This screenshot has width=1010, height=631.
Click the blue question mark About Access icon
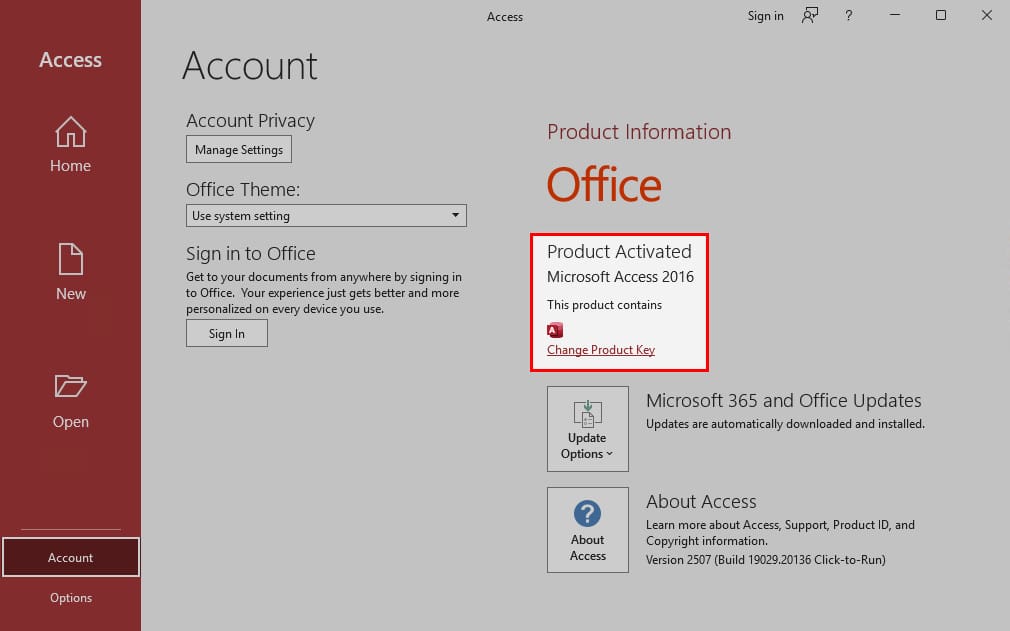587,513
